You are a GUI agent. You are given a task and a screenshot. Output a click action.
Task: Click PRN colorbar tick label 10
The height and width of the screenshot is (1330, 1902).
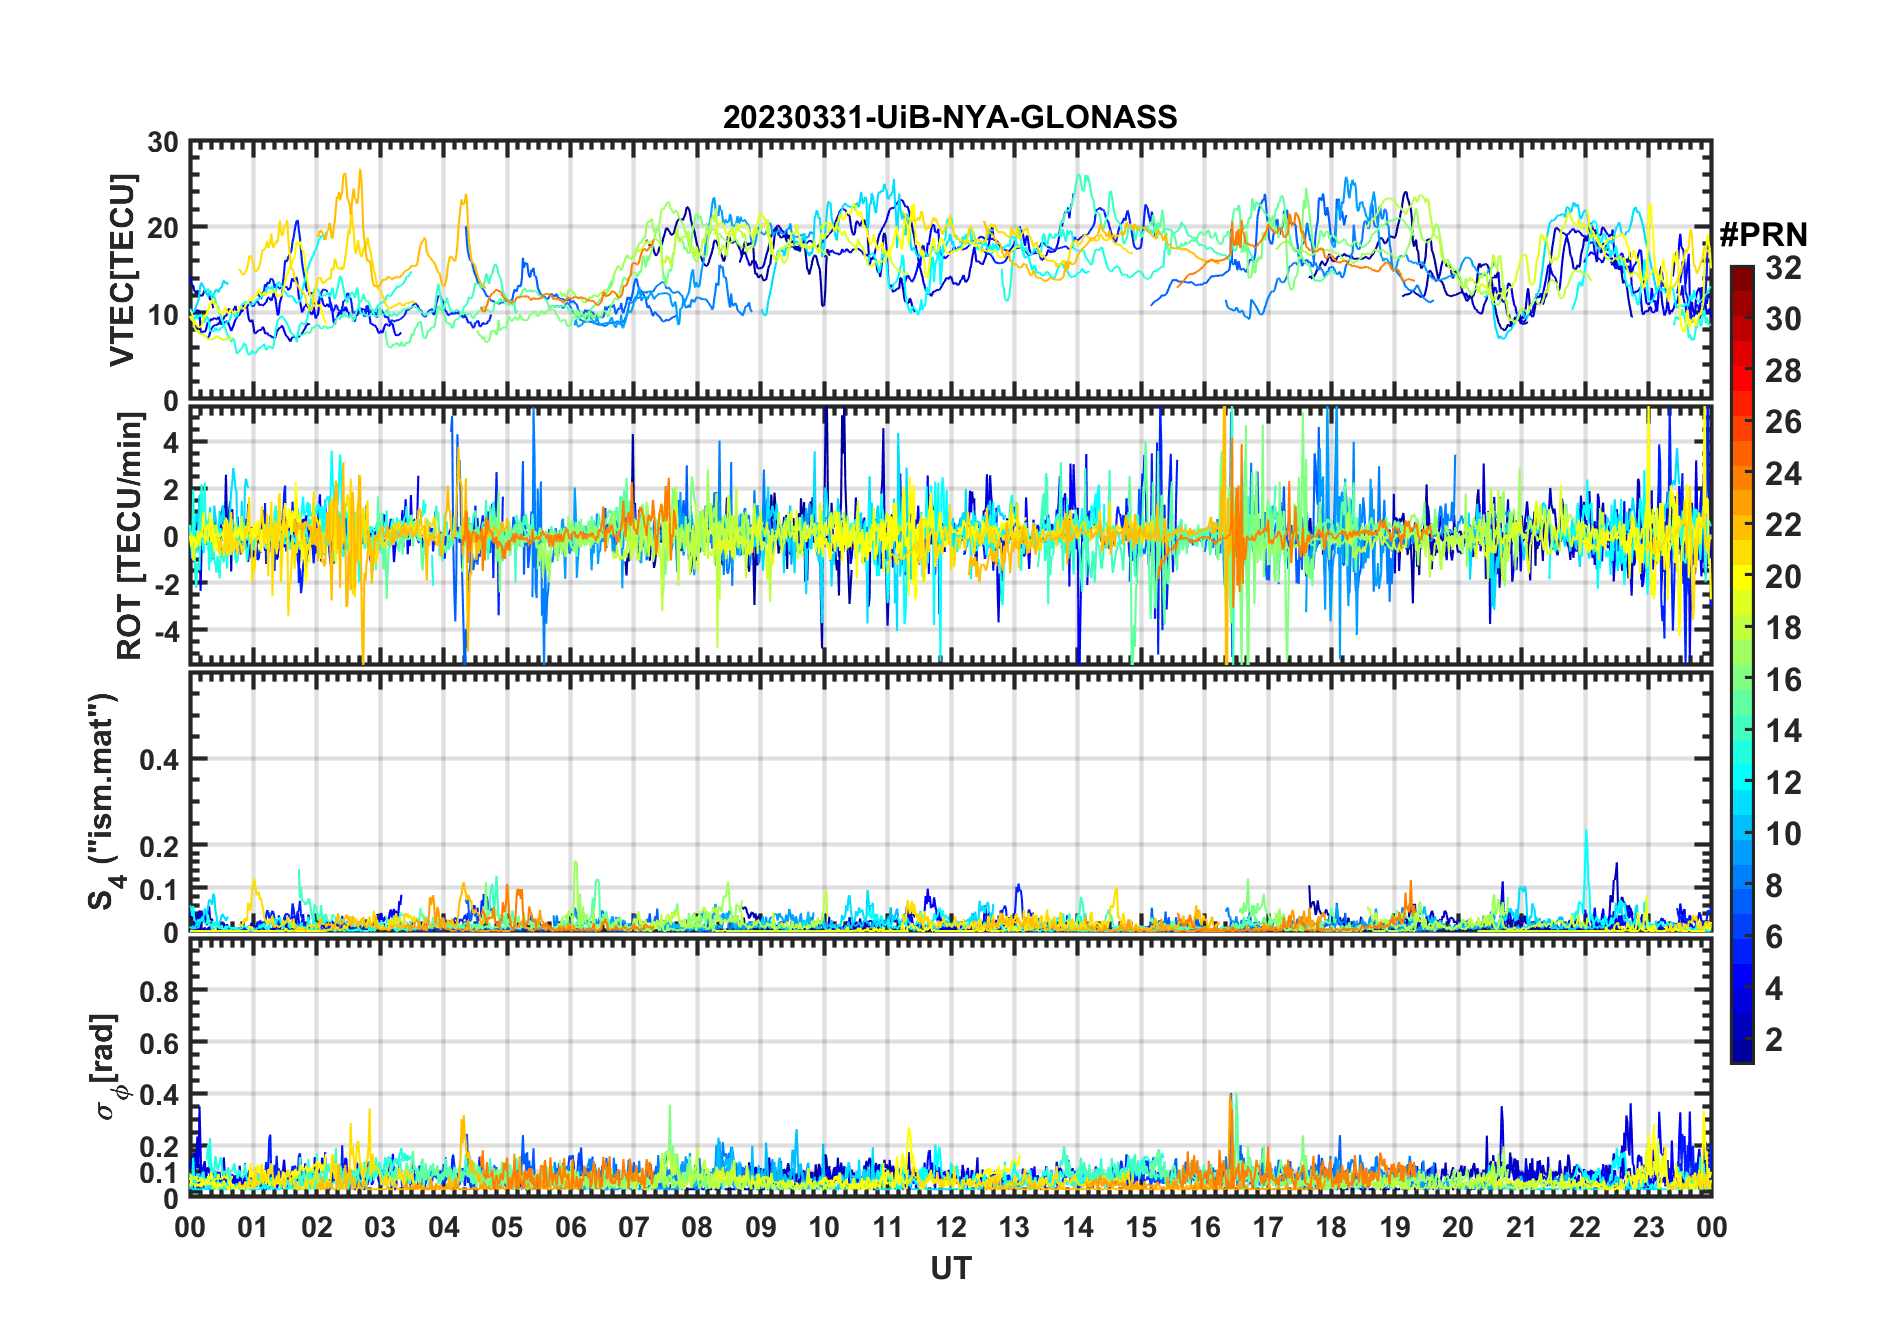[1783, 834]
